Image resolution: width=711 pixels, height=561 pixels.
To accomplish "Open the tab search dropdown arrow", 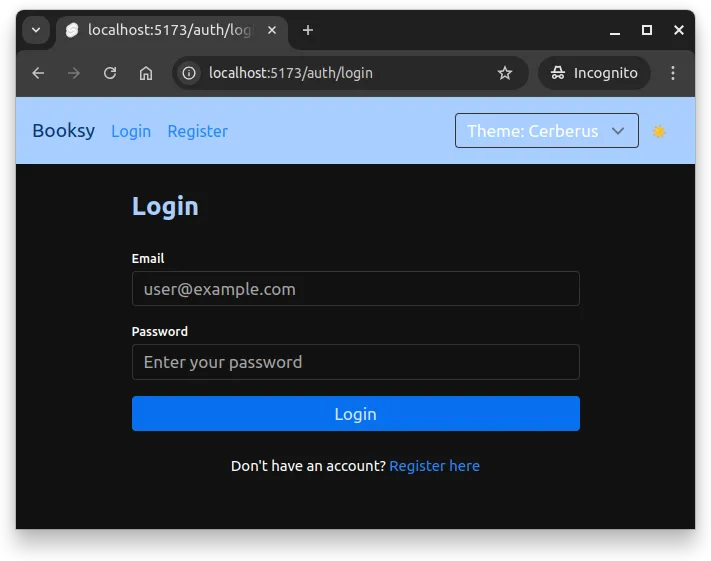I will (x=36, y=30).
